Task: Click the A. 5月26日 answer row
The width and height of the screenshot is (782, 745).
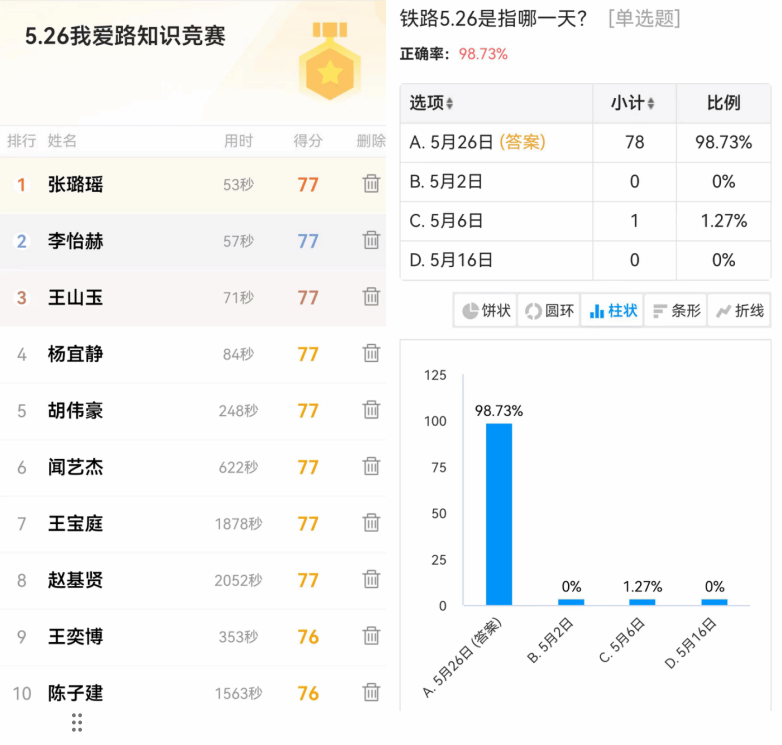Action: point(497,142)
